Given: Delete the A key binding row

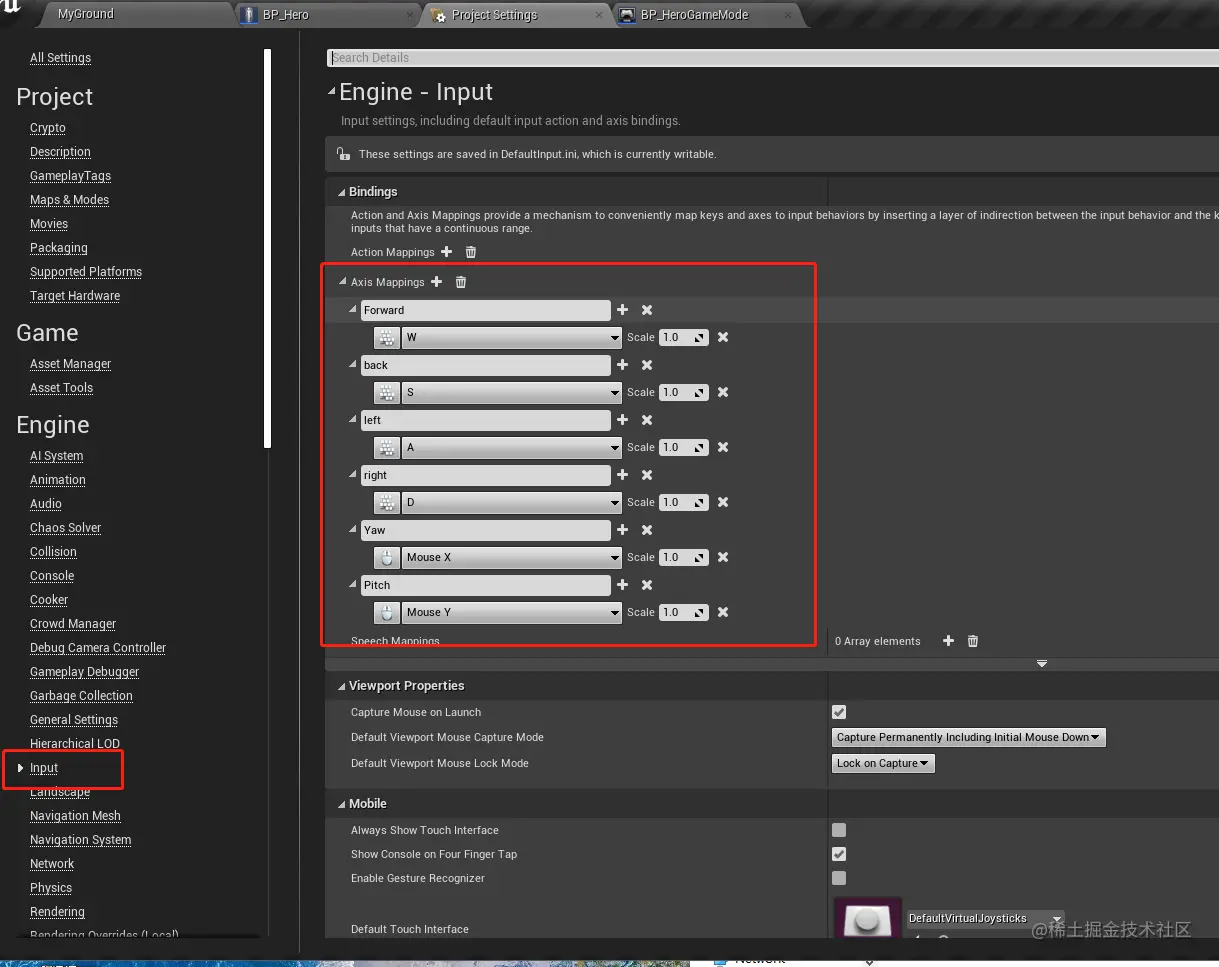Looking at the screenshot, I should point(723,447).
